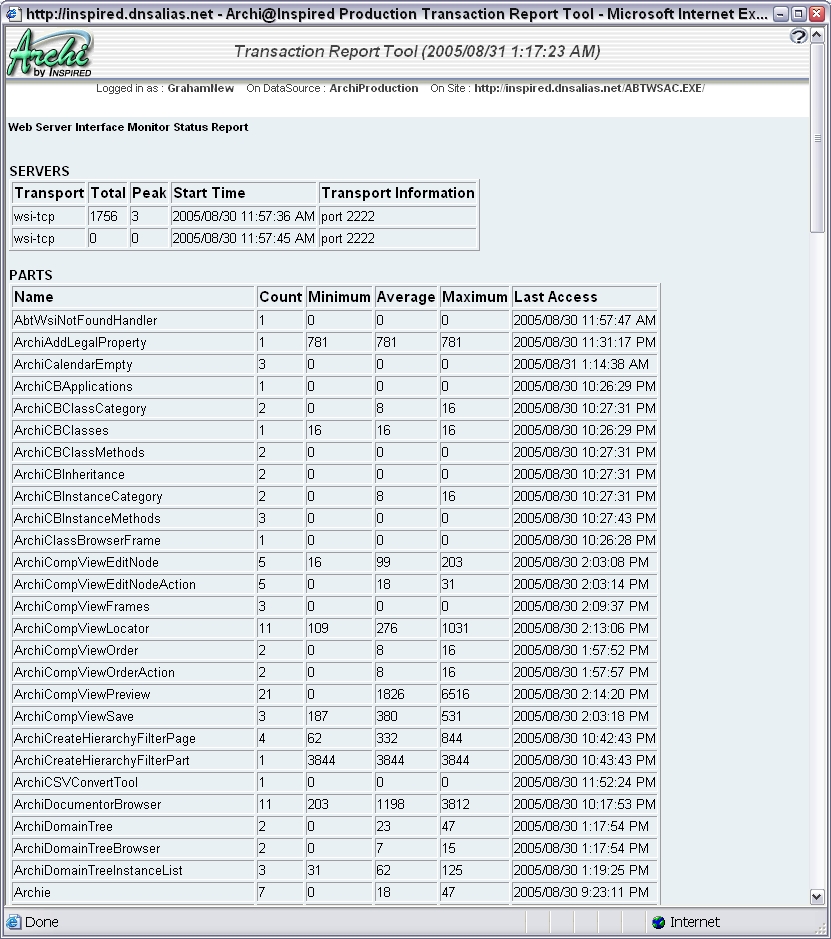Select the ArchiCompViewPreview row name

pos(82,694)
